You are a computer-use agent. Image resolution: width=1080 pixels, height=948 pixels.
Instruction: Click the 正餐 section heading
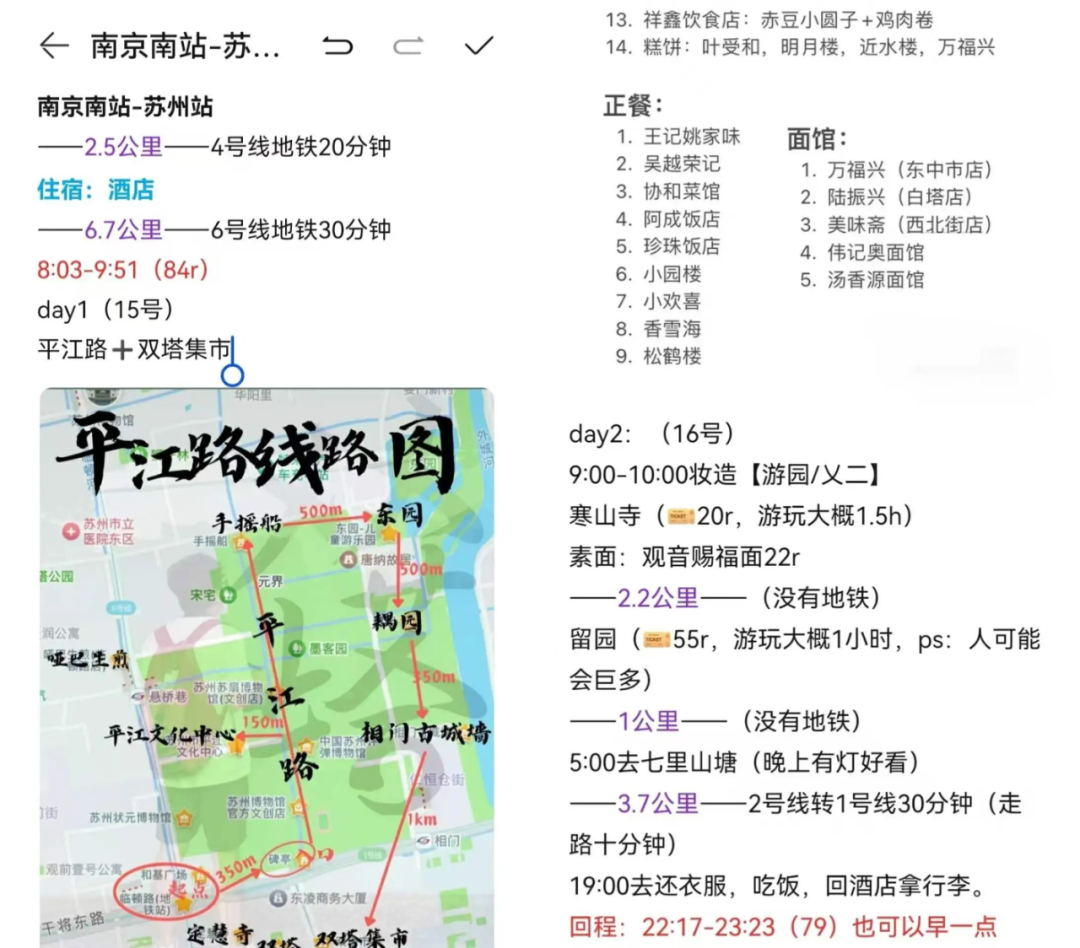(633, 105)
